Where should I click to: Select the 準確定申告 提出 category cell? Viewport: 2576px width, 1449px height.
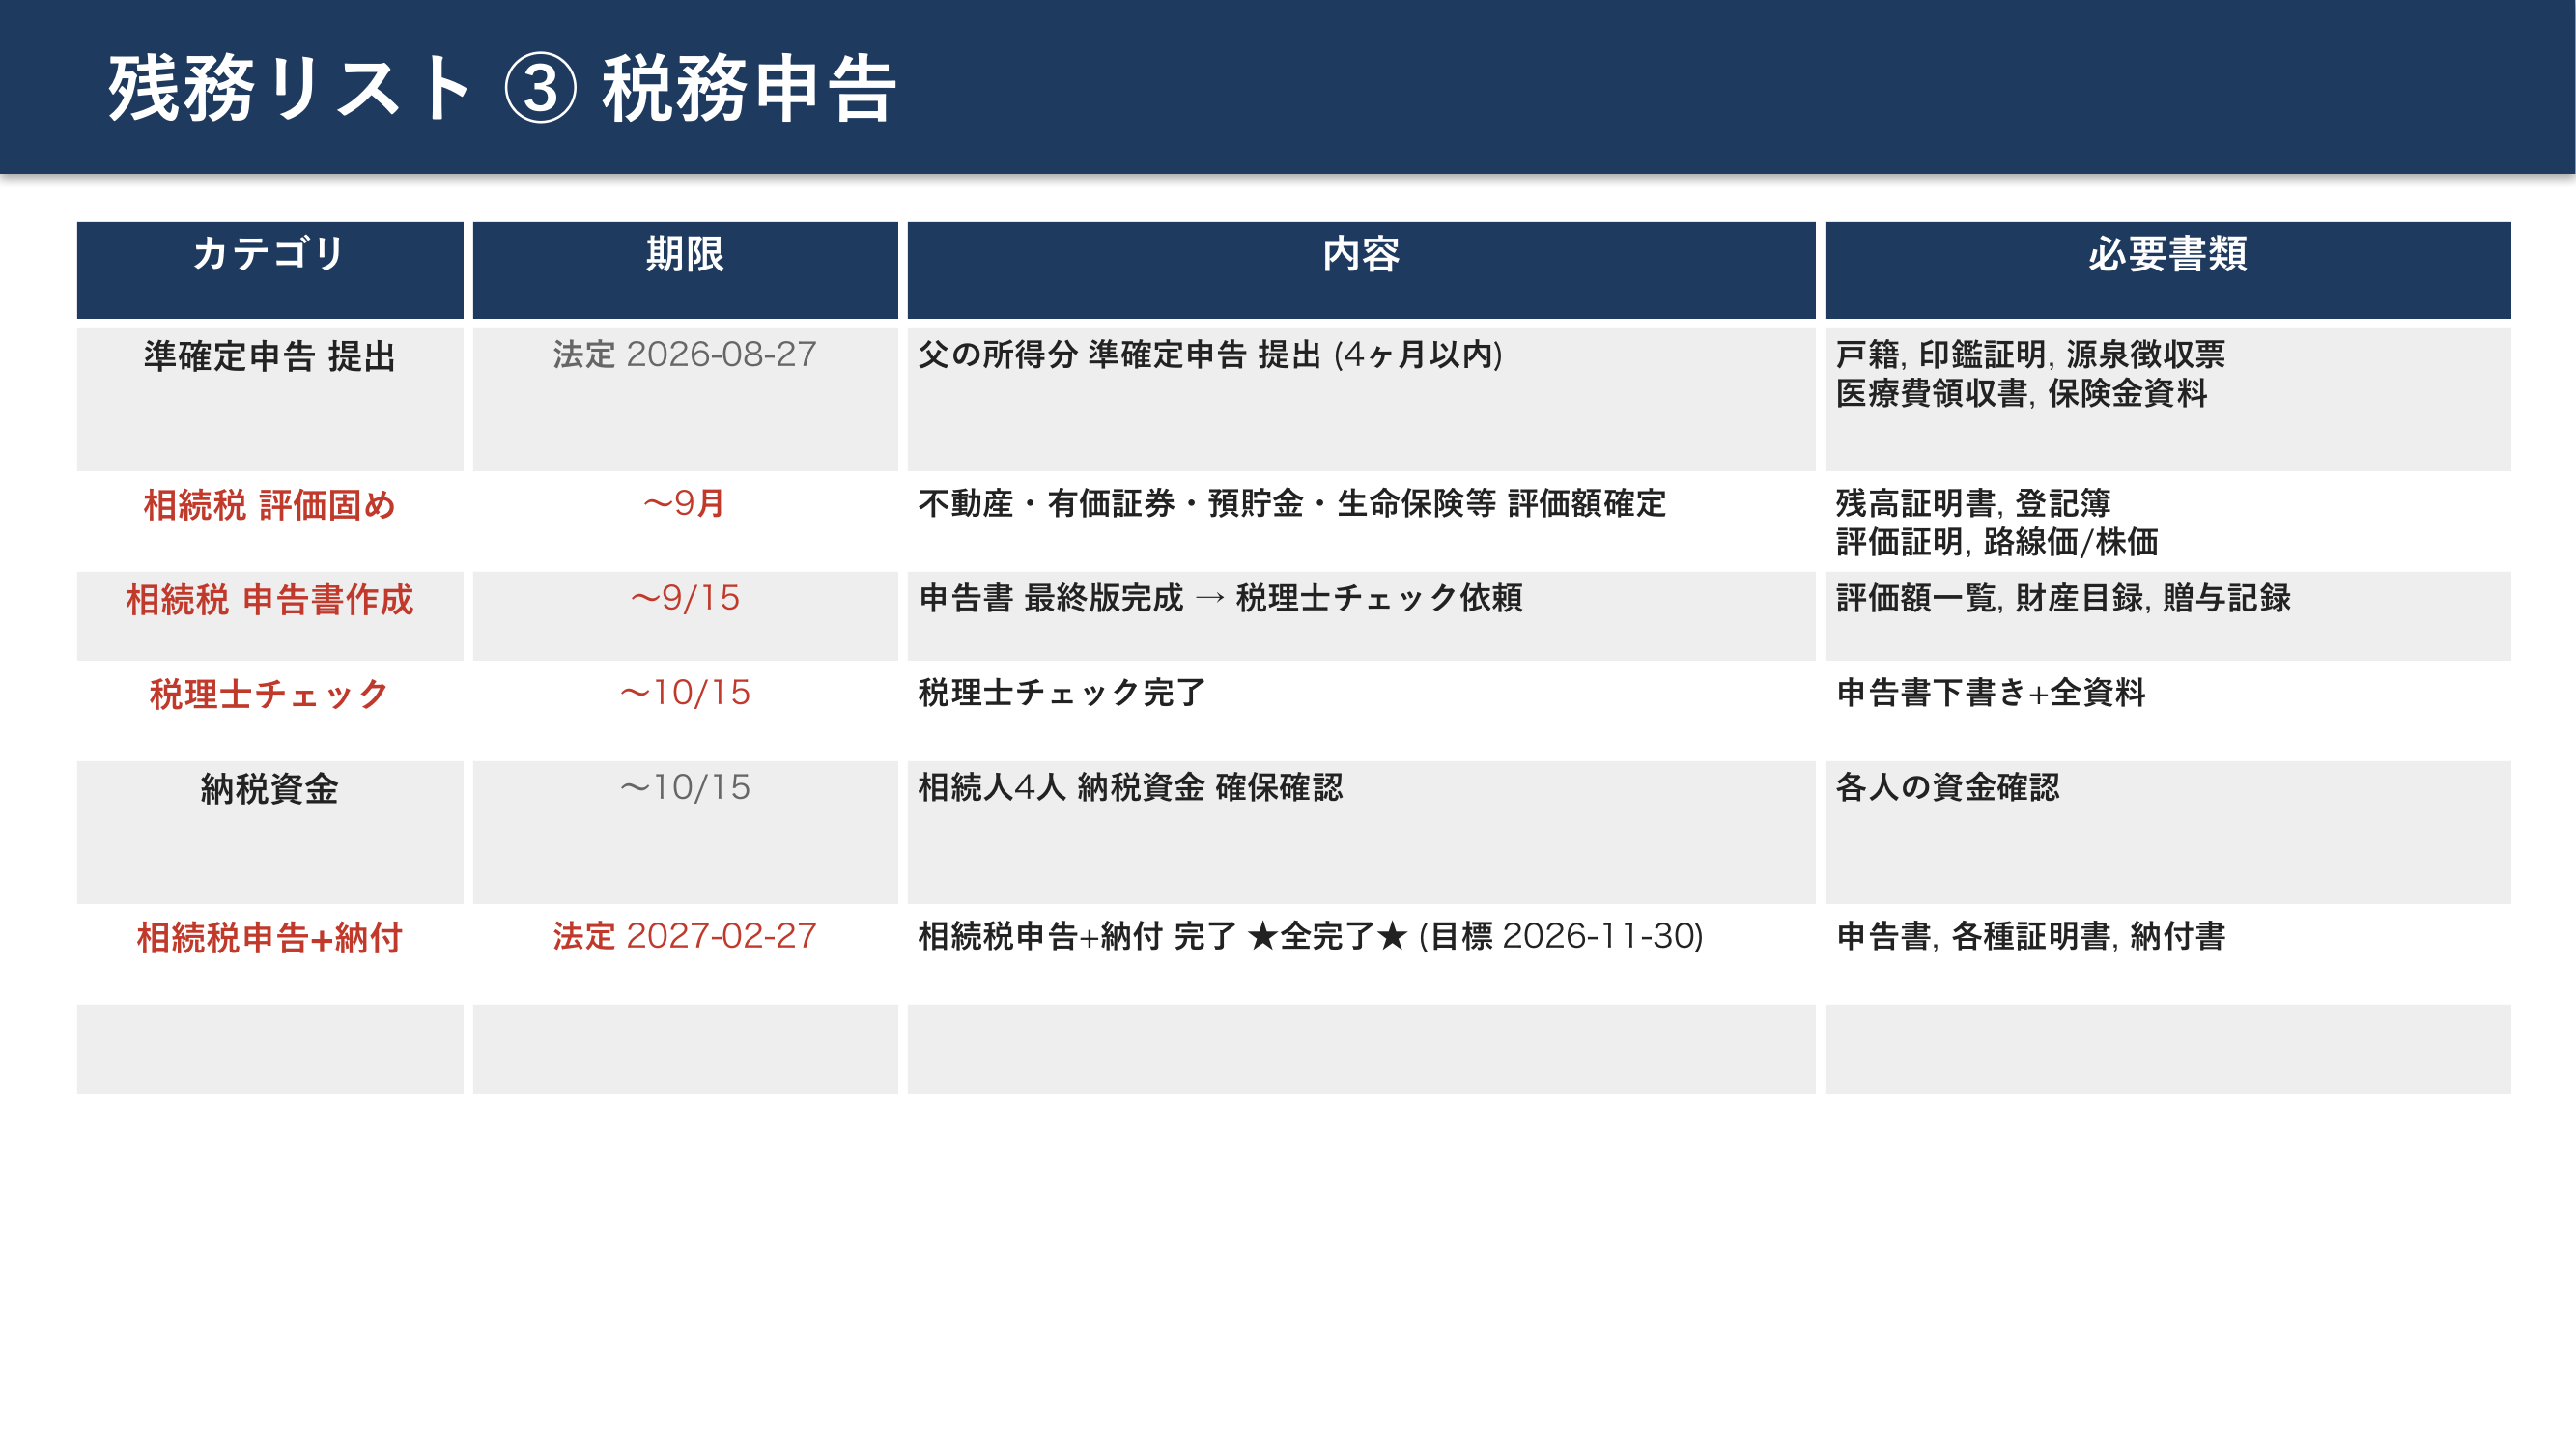click(x=269, y=357)
